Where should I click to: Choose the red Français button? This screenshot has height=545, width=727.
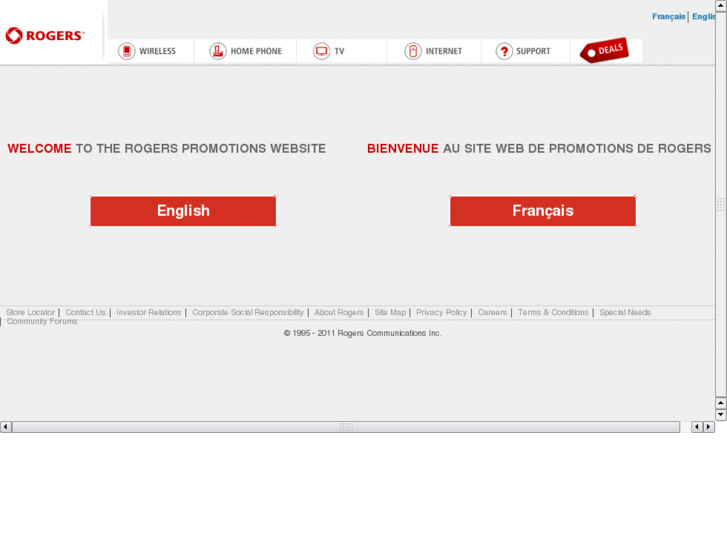coord(543,211)
